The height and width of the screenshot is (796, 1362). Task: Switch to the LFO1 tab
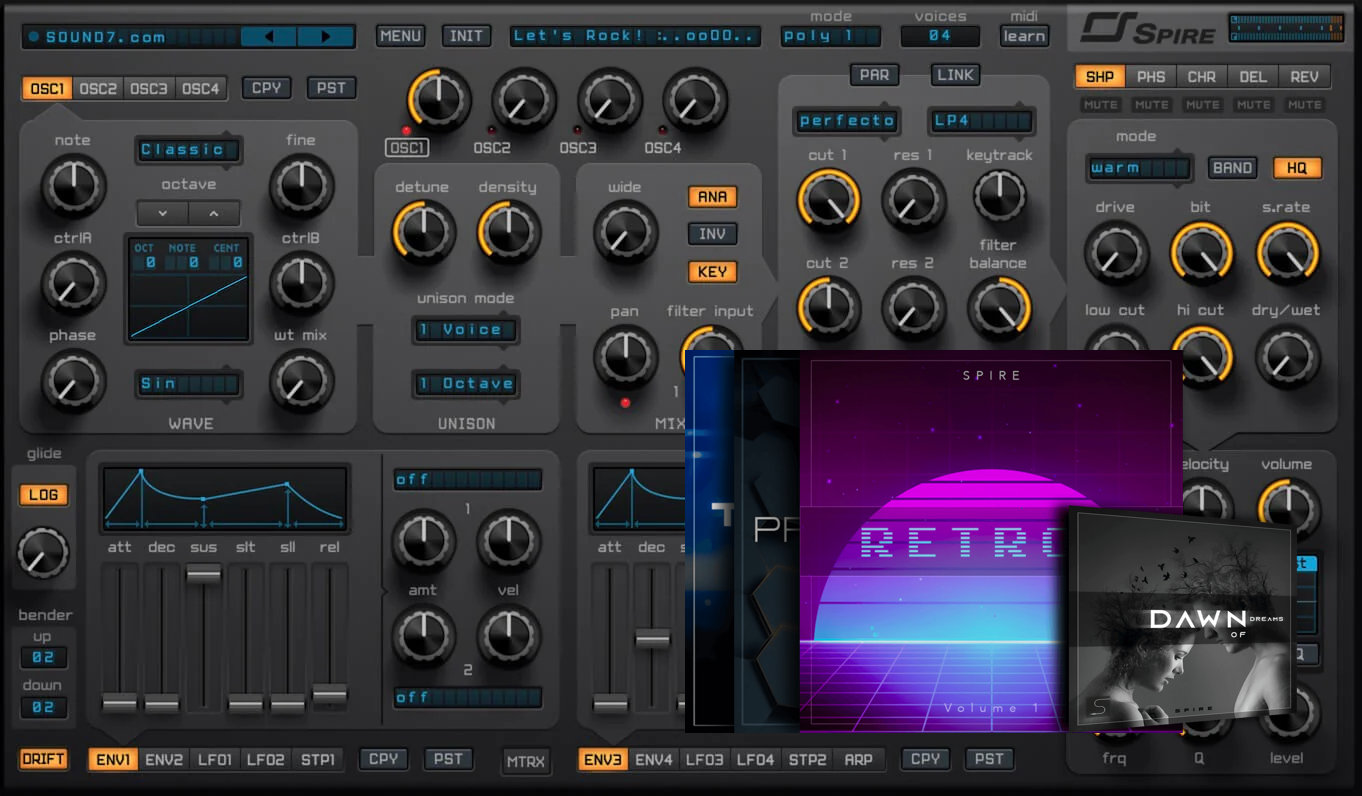click(x=215, y=759)
